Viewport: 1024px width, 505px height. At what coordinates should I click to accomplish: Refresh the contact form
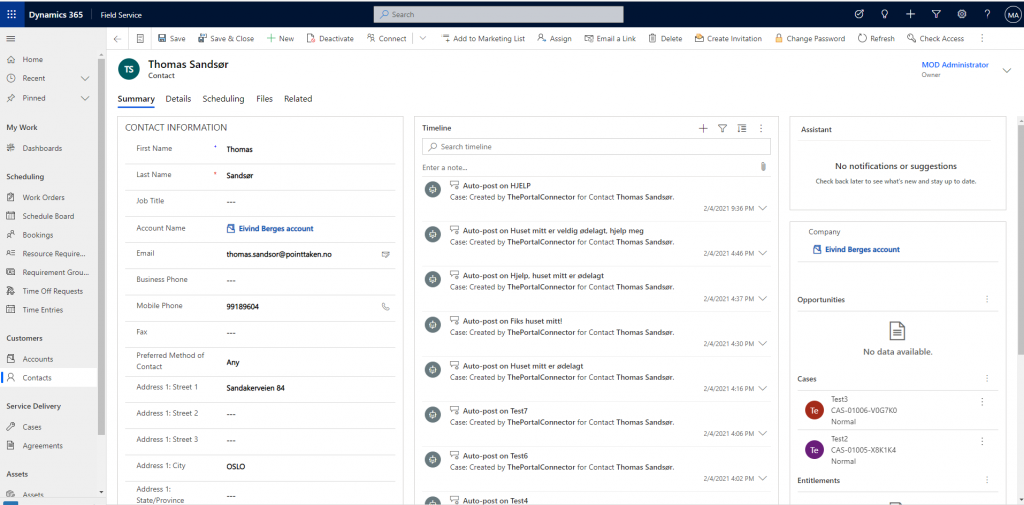(876, 39)
